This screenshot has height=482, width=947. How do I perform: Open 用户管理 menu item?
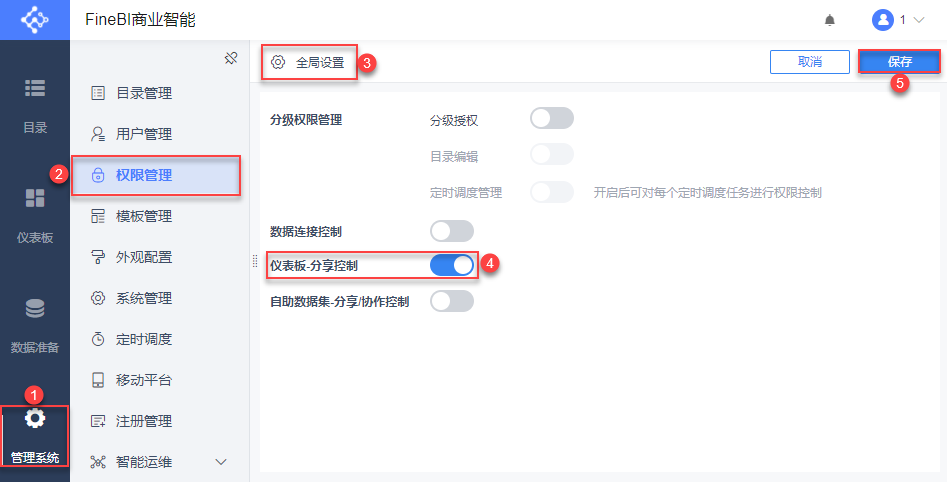[144, 134]
